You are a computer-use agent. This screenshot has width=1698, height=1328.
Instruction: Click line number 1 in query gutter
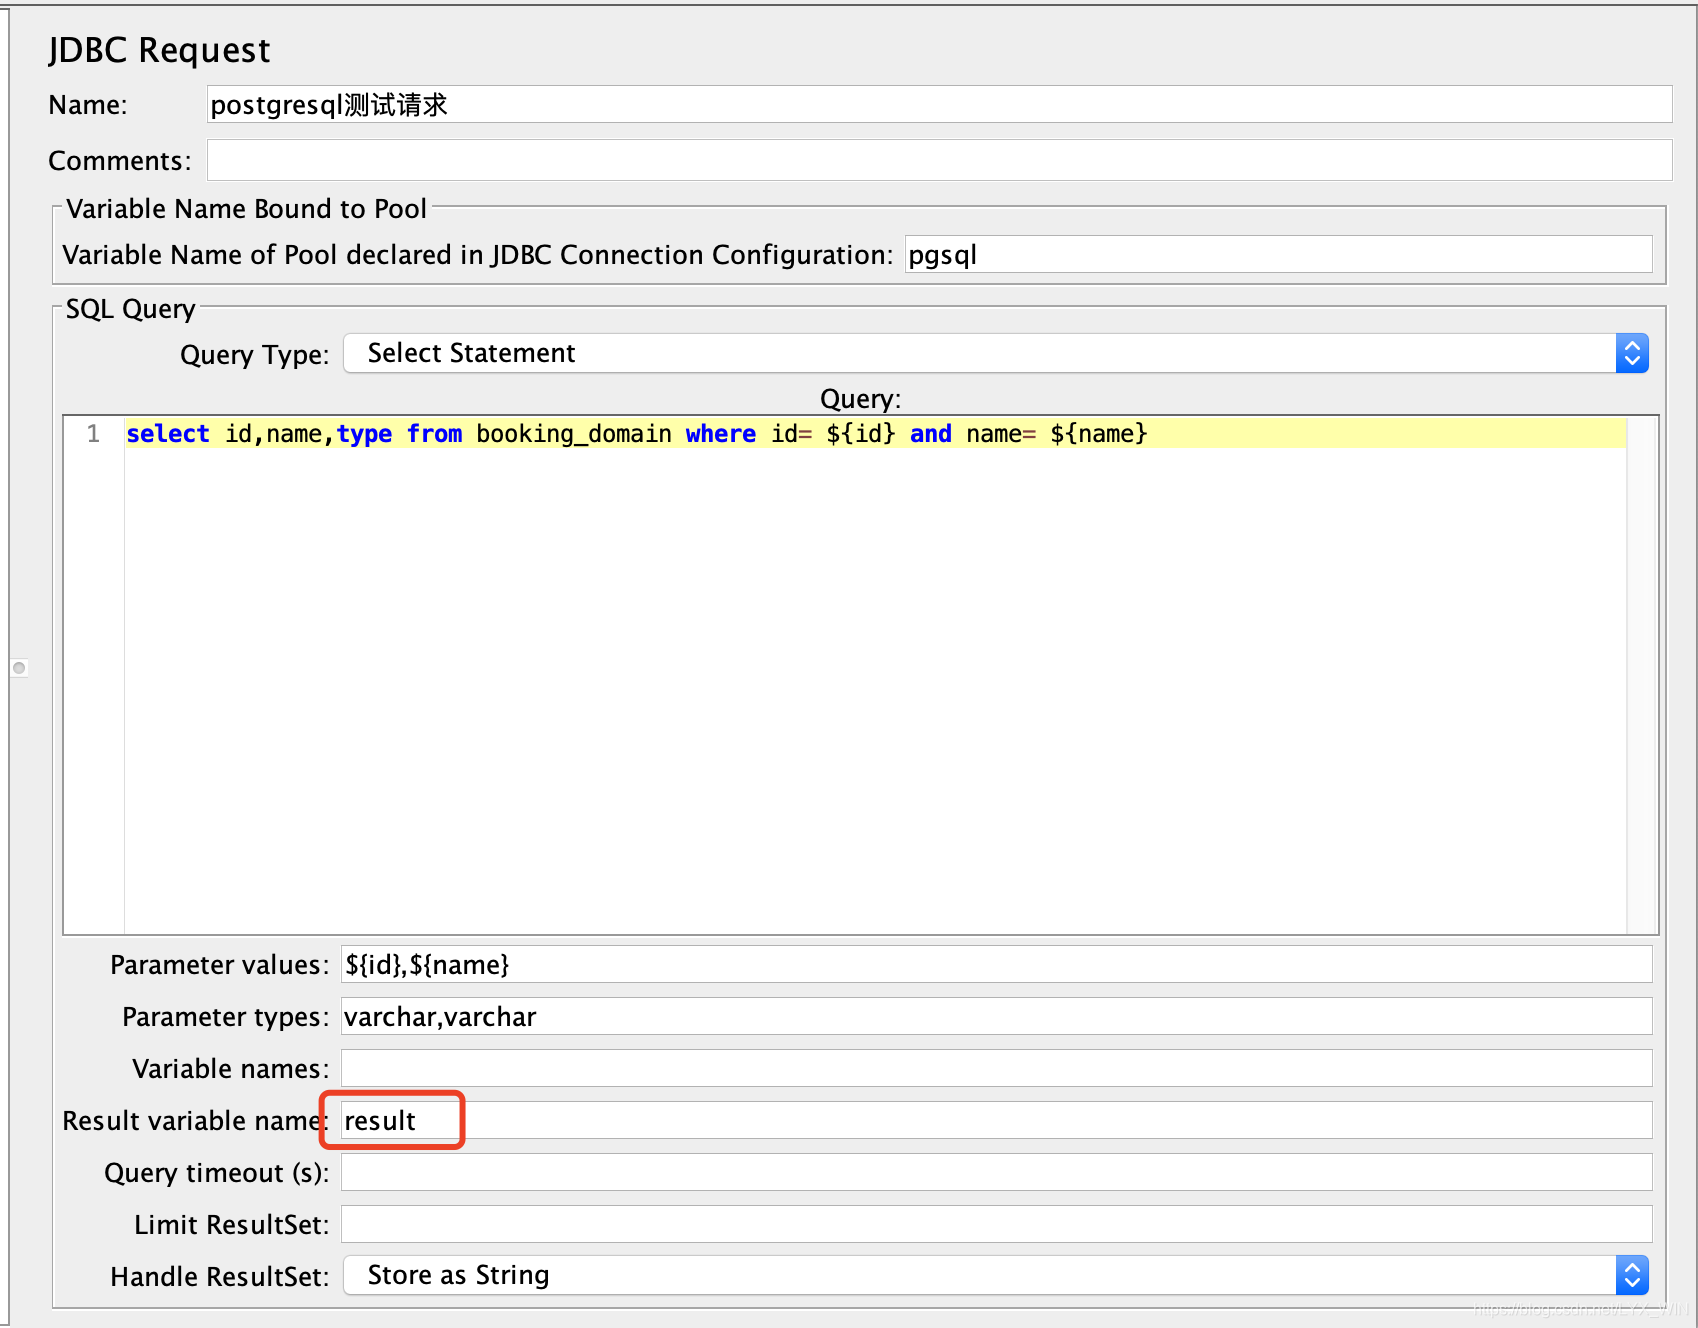click(93, 433)
